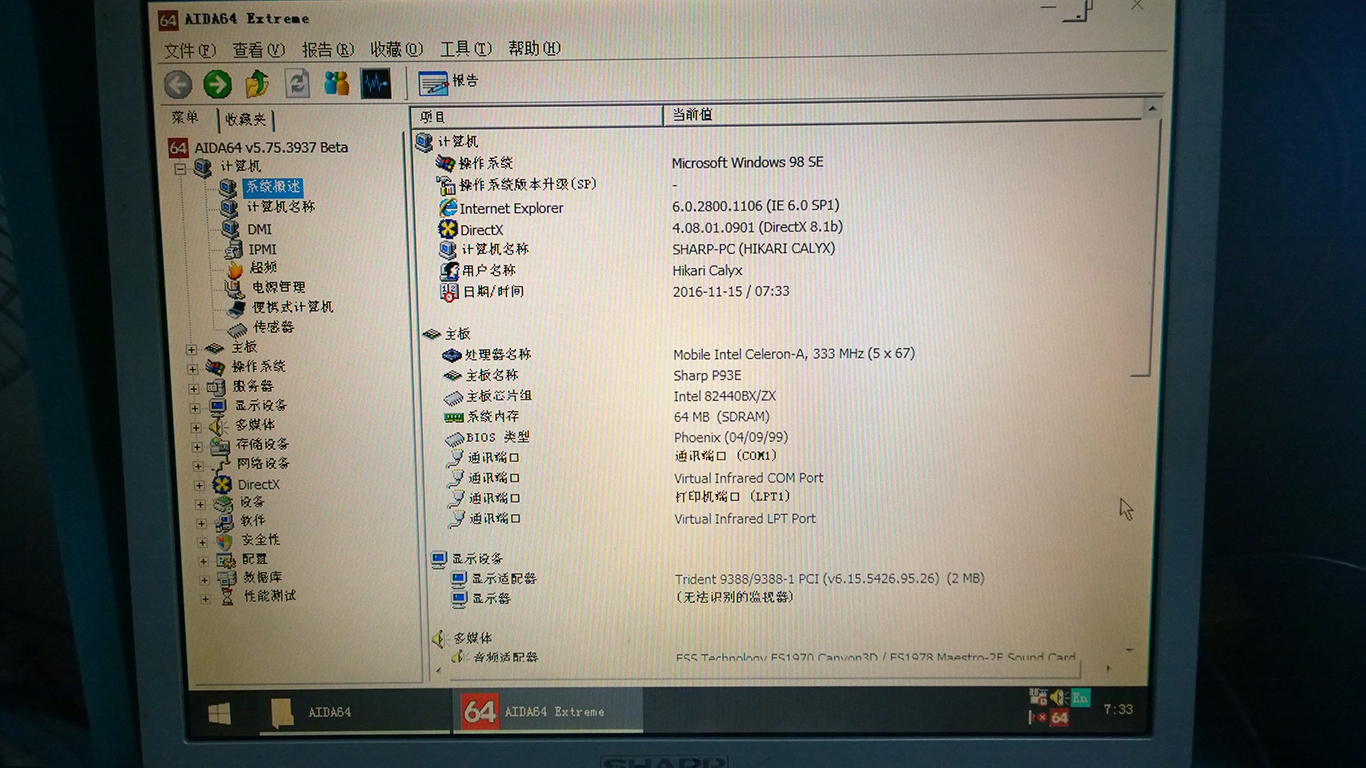Click the 安全性 shield icon
1366x768 pixels.
pos(226,540)
